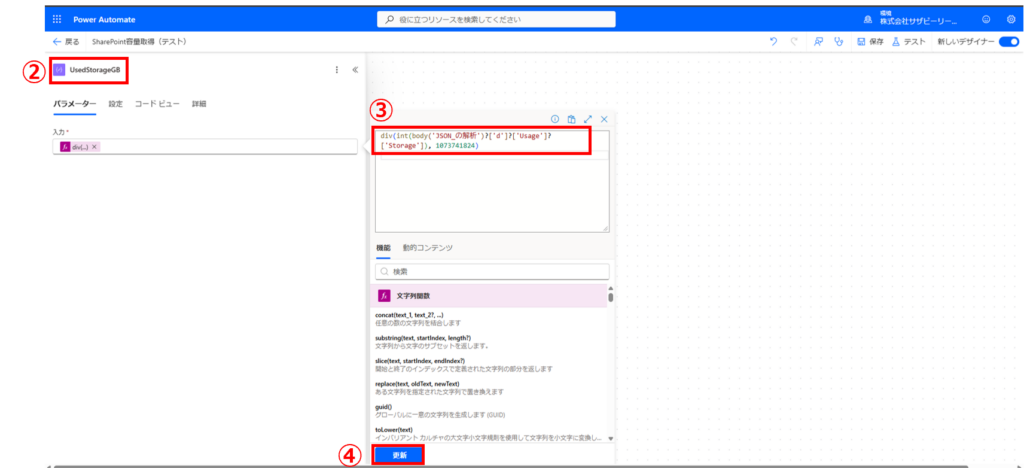This screenshot has height=468, width=1024.
Task: Switch to the コード ビュー tab
Action: [157, 104]
